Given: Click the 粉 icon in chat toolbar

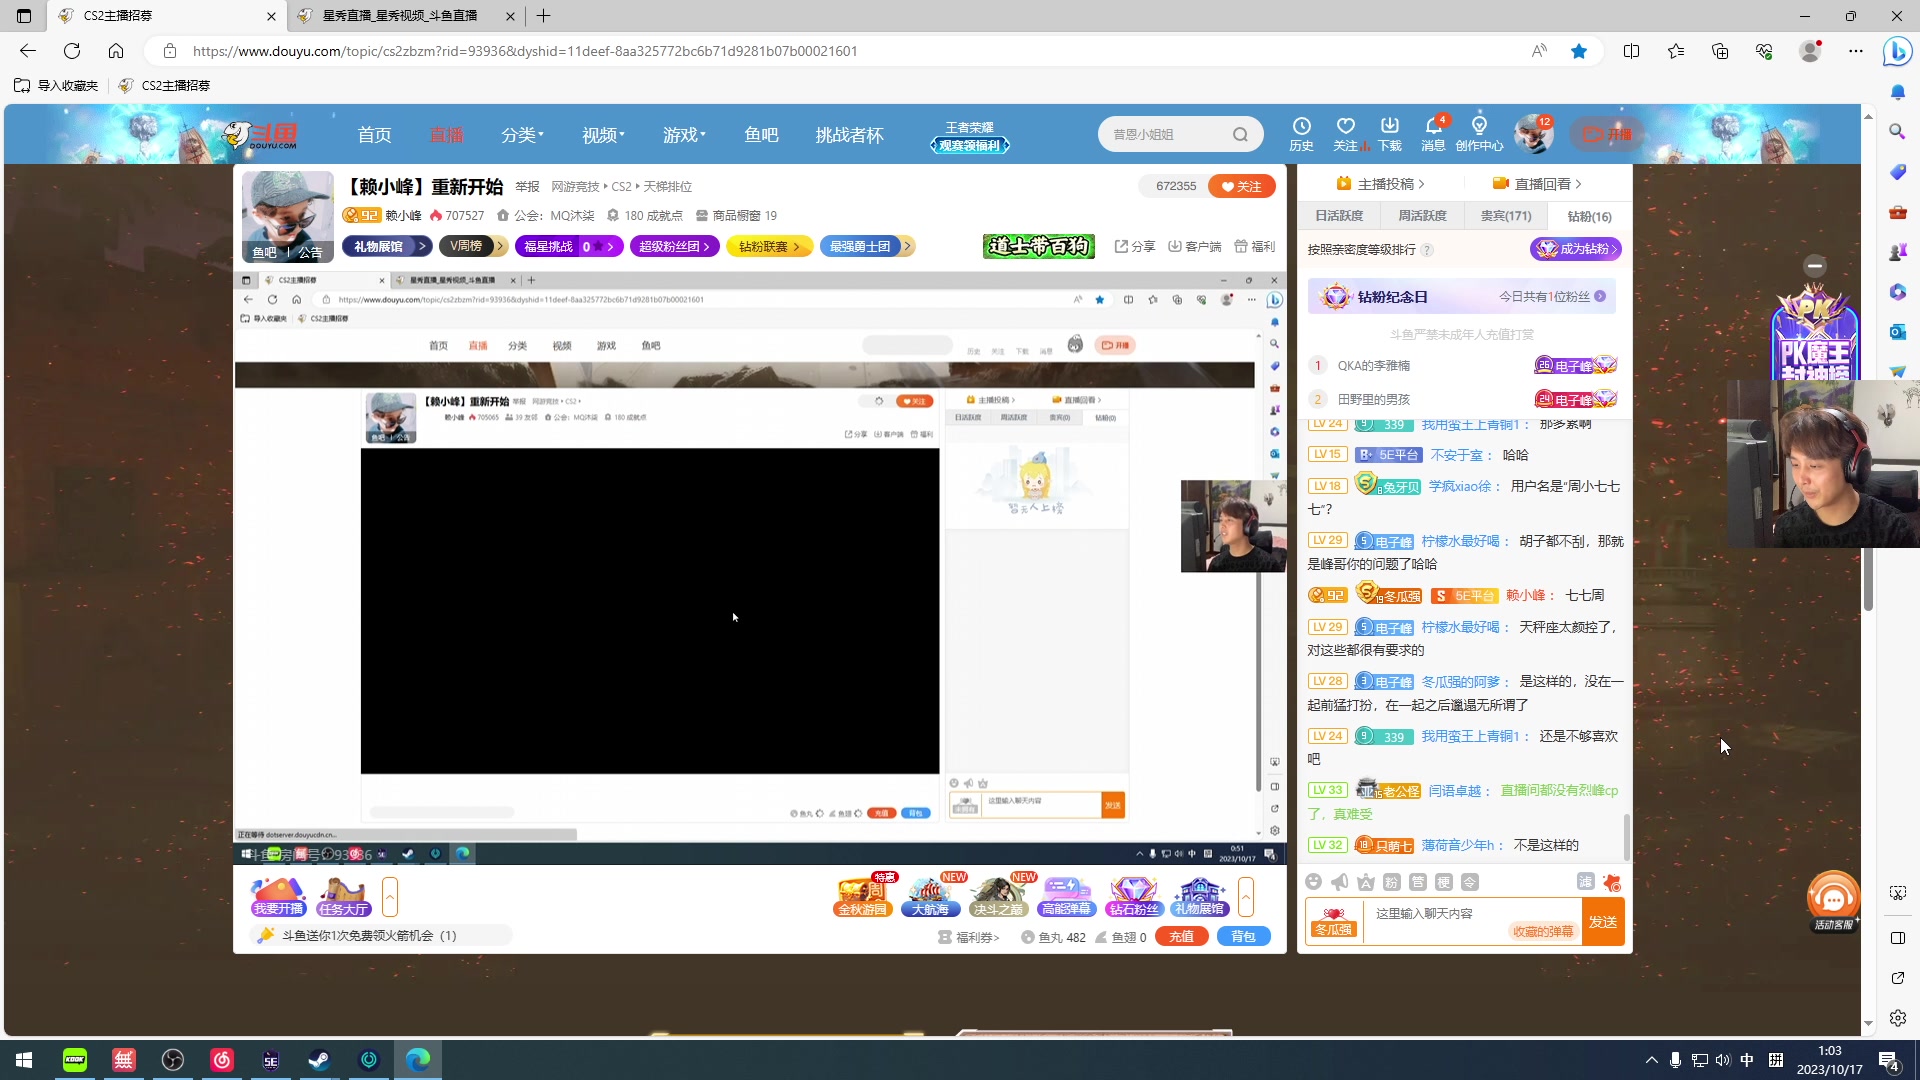Looking at the screenshot, I should (x=1392, y=881).
